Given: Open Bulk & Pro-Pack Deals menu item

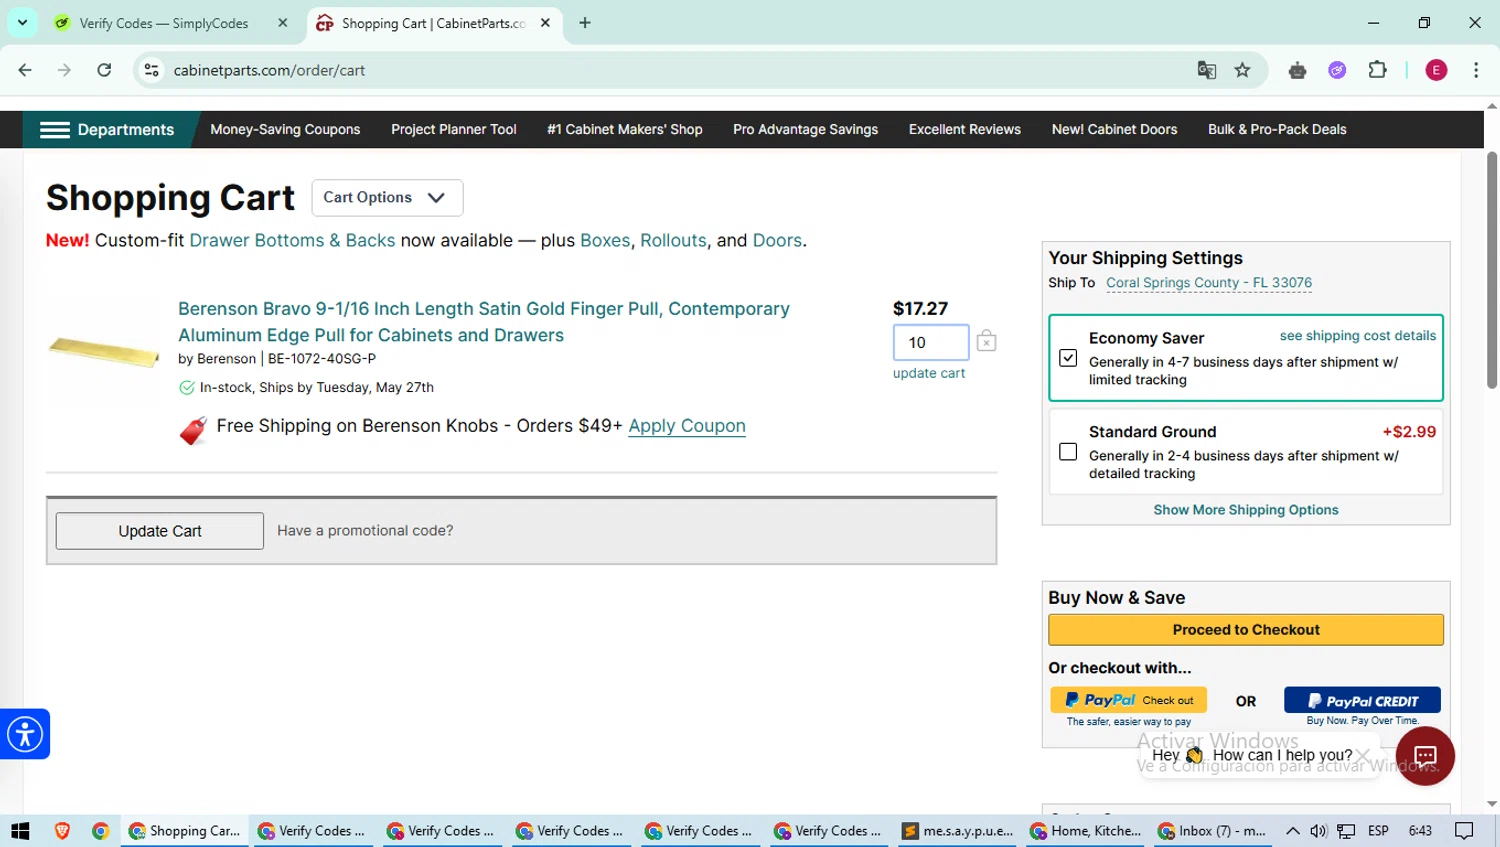Looking at the screenshot, I should pos(1277,130).
